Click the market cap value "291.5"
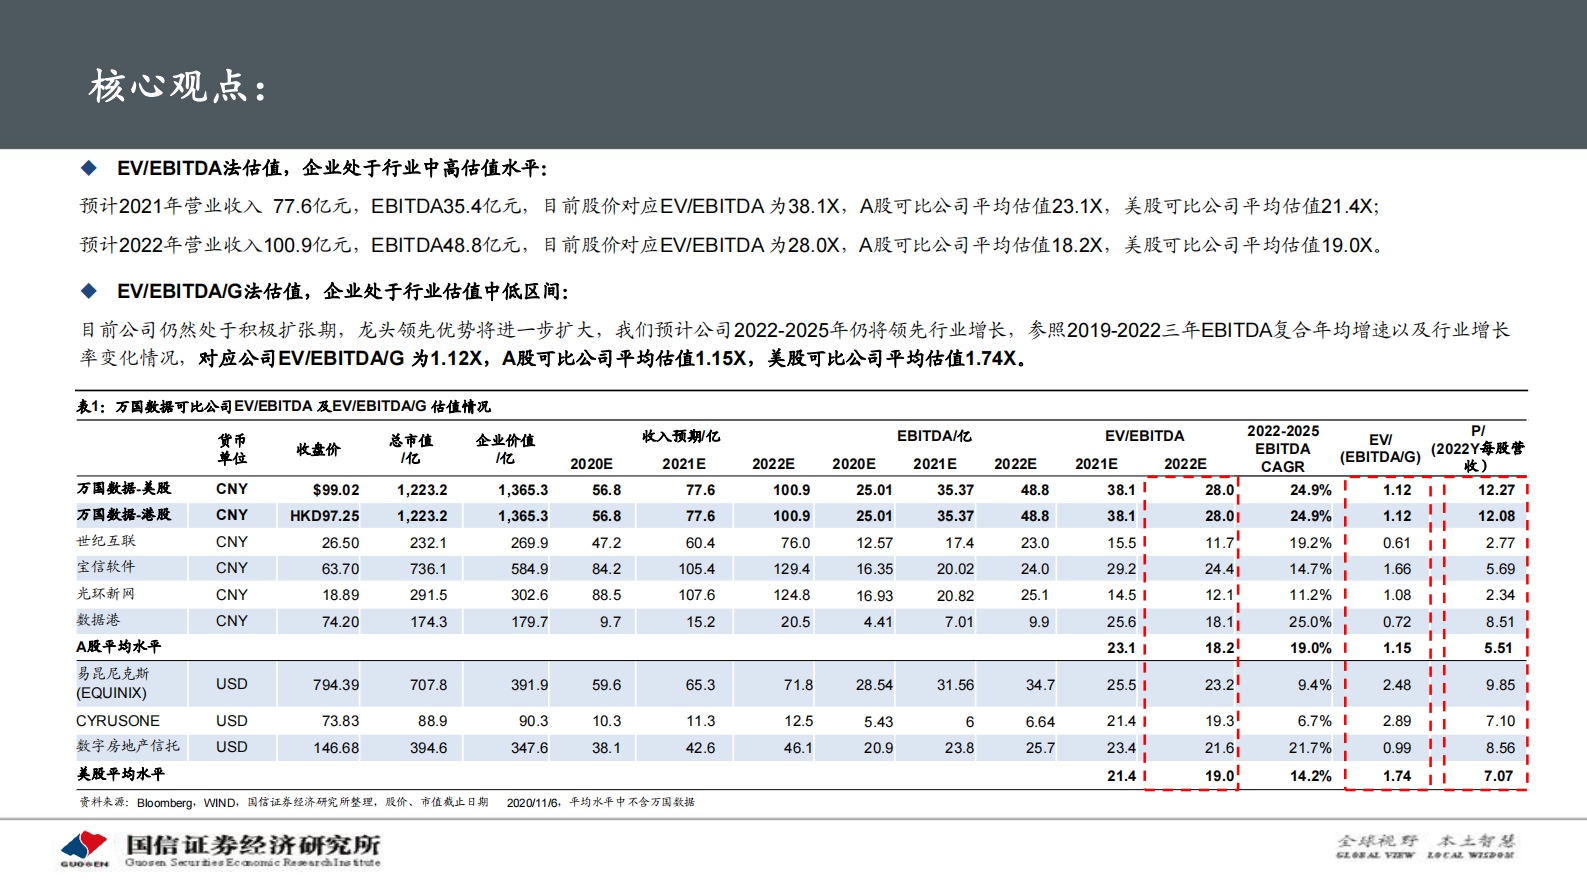 click(x=428, y=595)
